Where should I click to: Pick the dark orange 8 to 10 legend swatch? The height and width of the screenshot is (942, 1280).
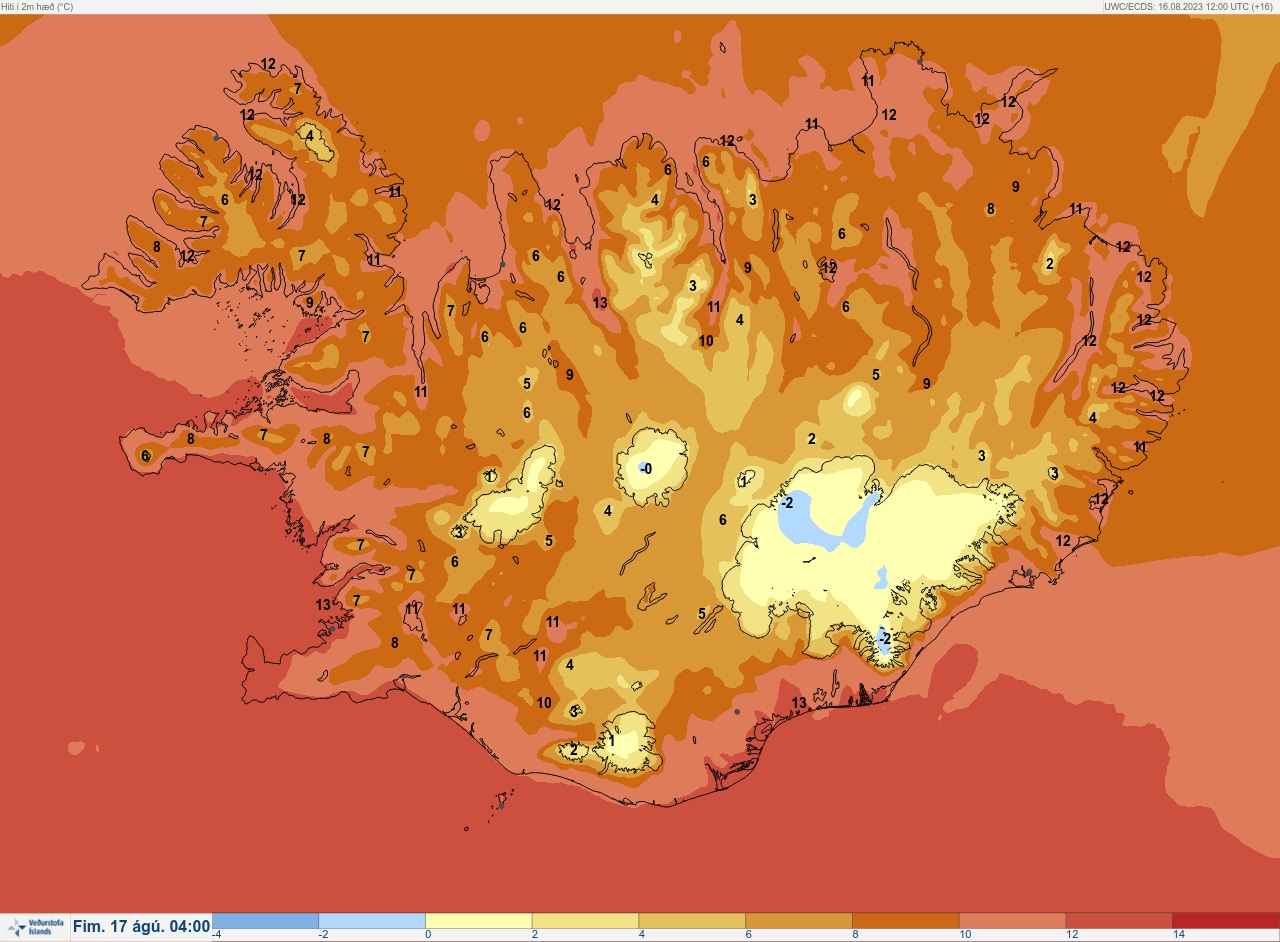(905, 921)
